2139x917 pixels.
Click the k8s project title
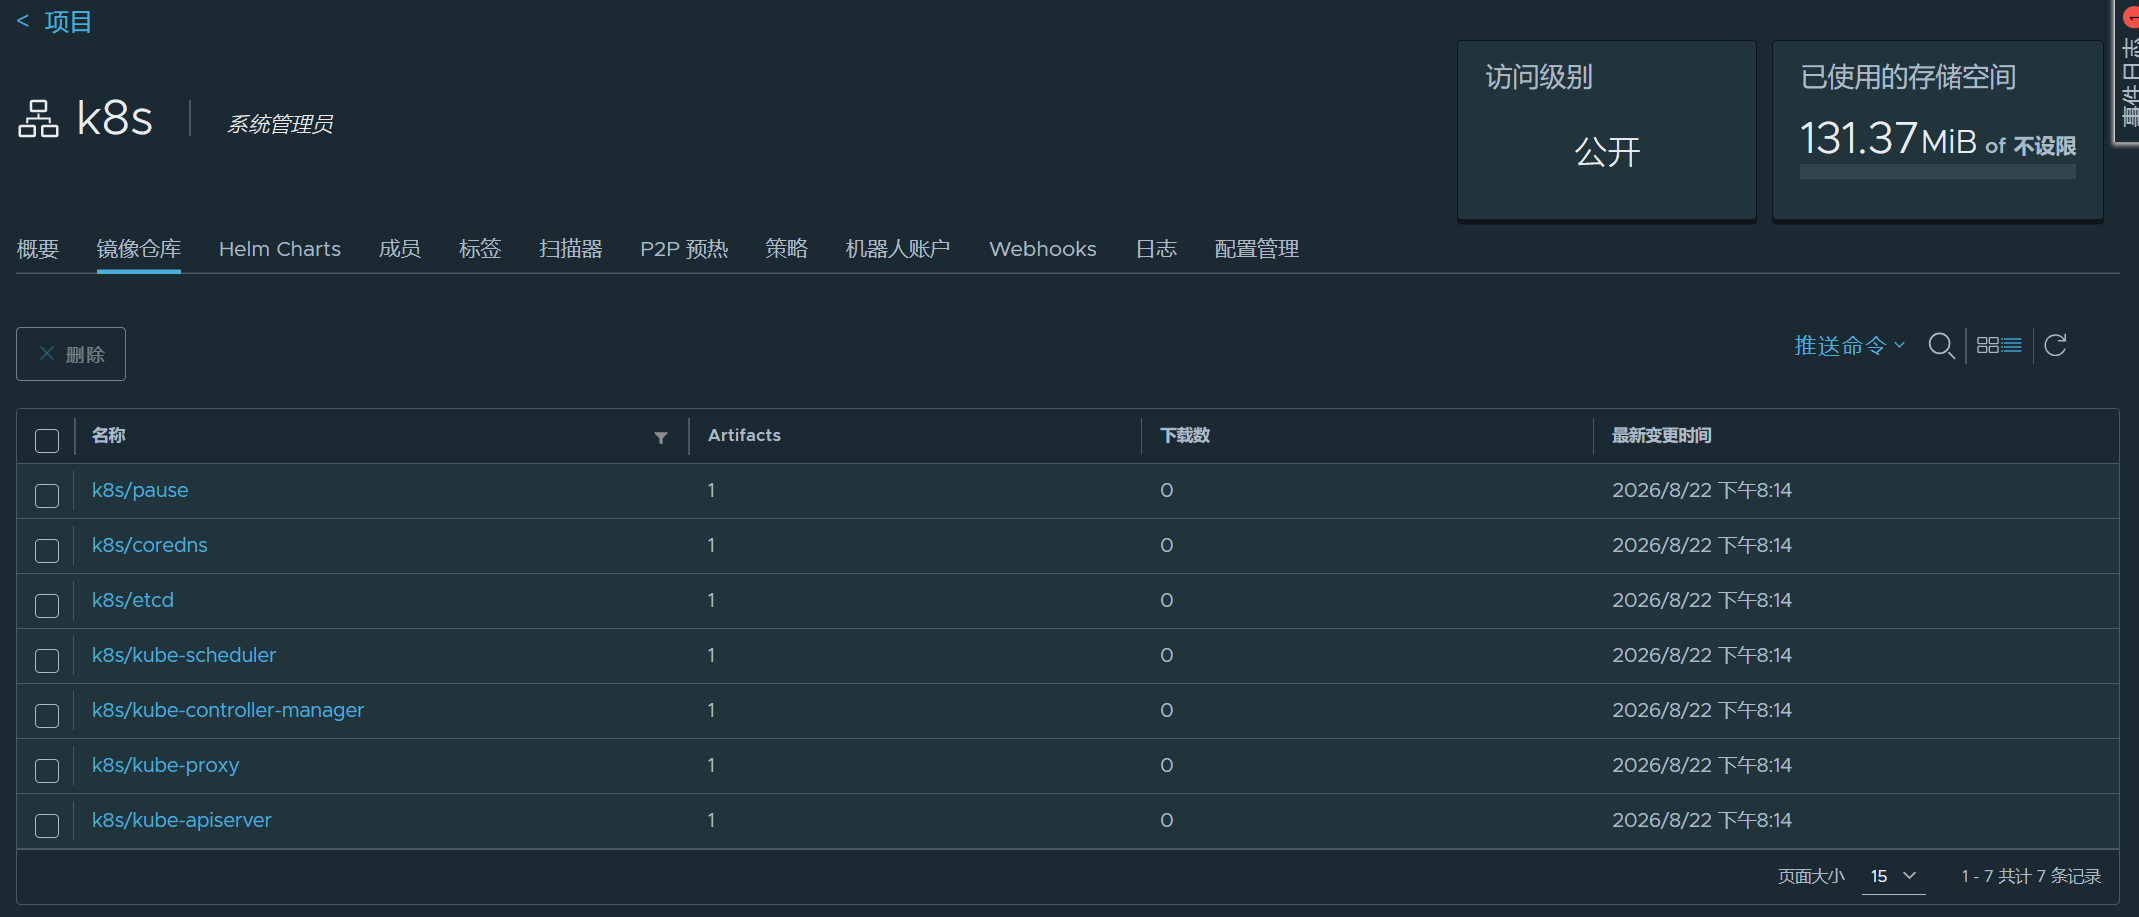coord(114,119)
